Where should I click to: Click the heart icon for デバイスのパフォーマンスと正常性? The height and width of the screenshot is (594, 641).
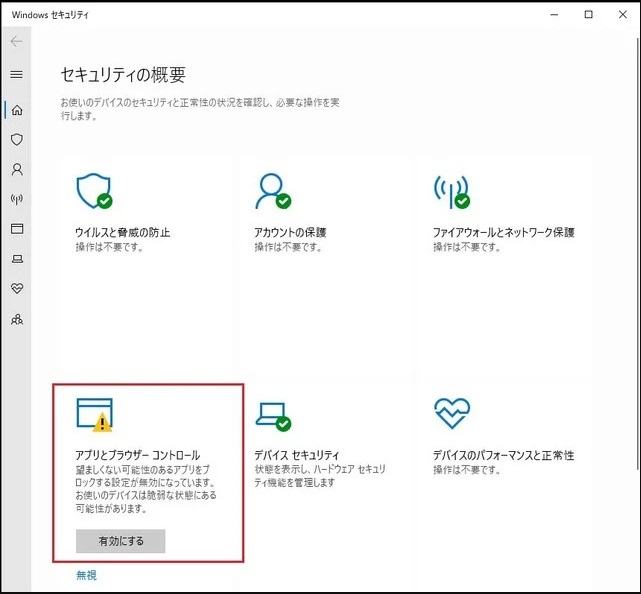[x=452, y=413]
